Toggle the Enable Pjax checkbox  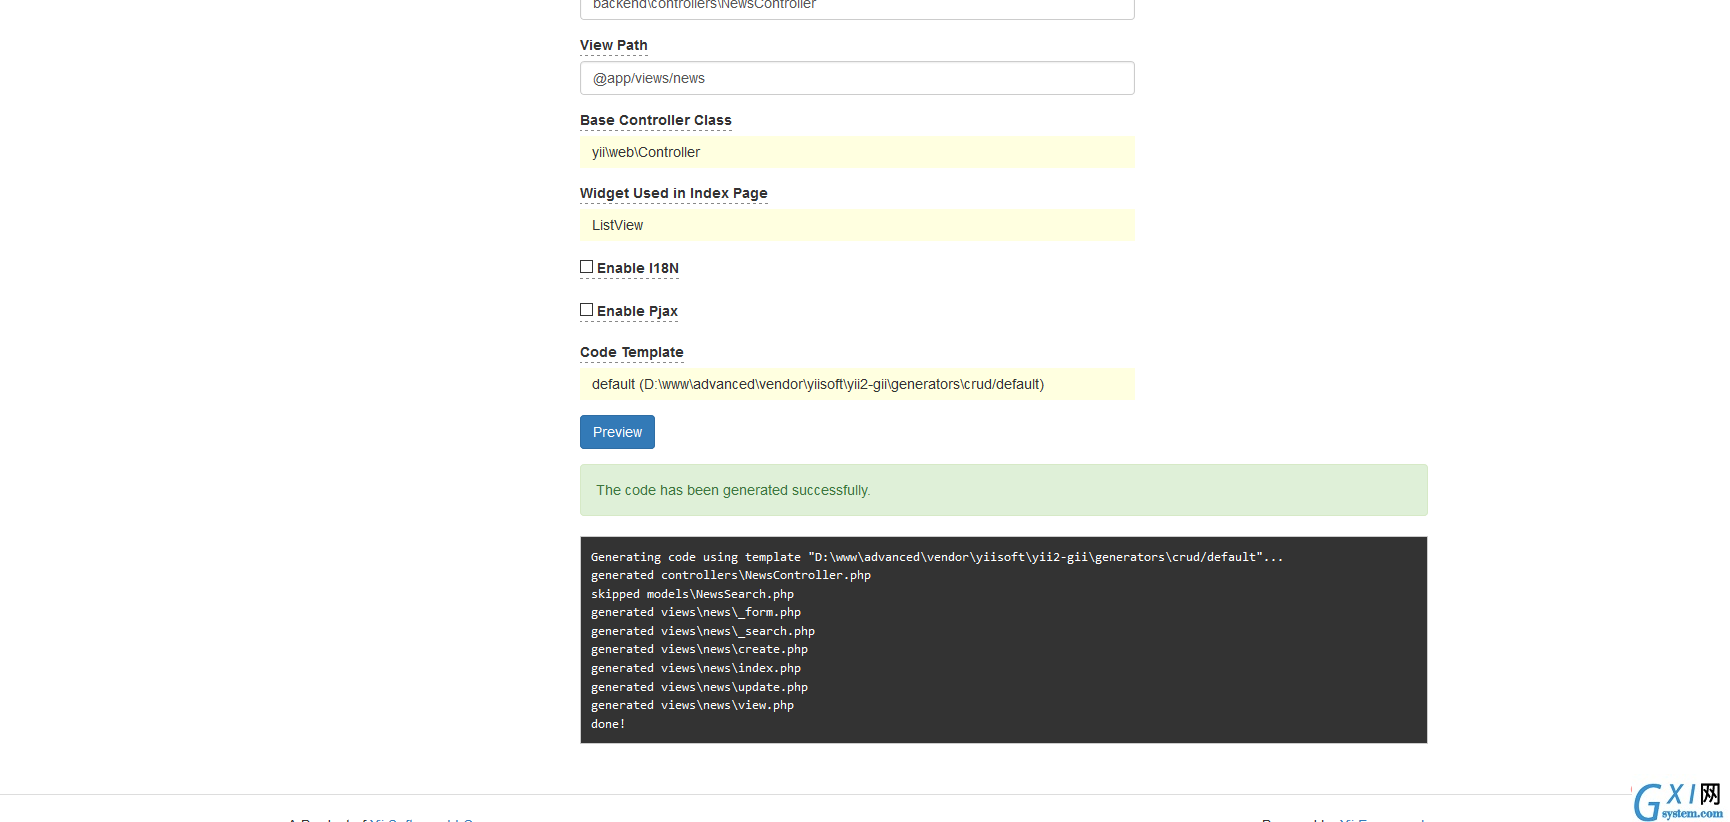[587, 310]
